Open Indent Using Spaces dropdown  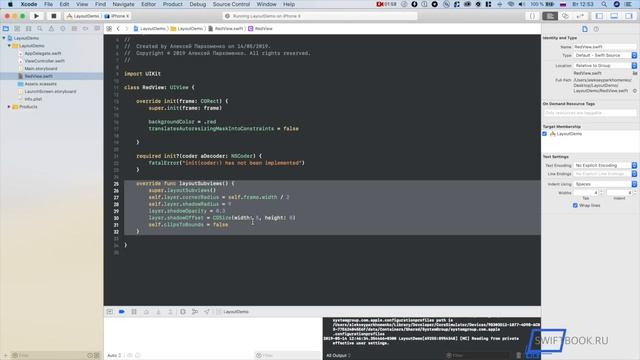click(x=605, y=184)
